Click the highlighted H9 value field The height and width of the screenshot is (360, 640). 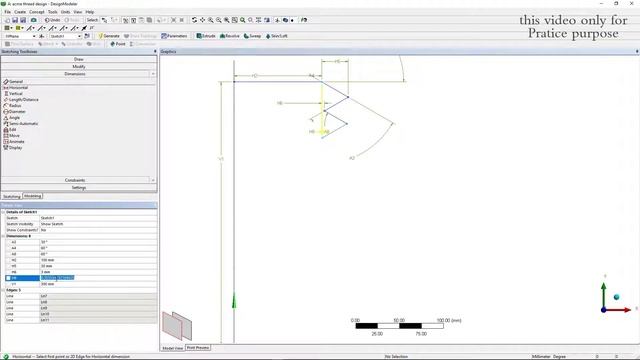coord(98,278)
